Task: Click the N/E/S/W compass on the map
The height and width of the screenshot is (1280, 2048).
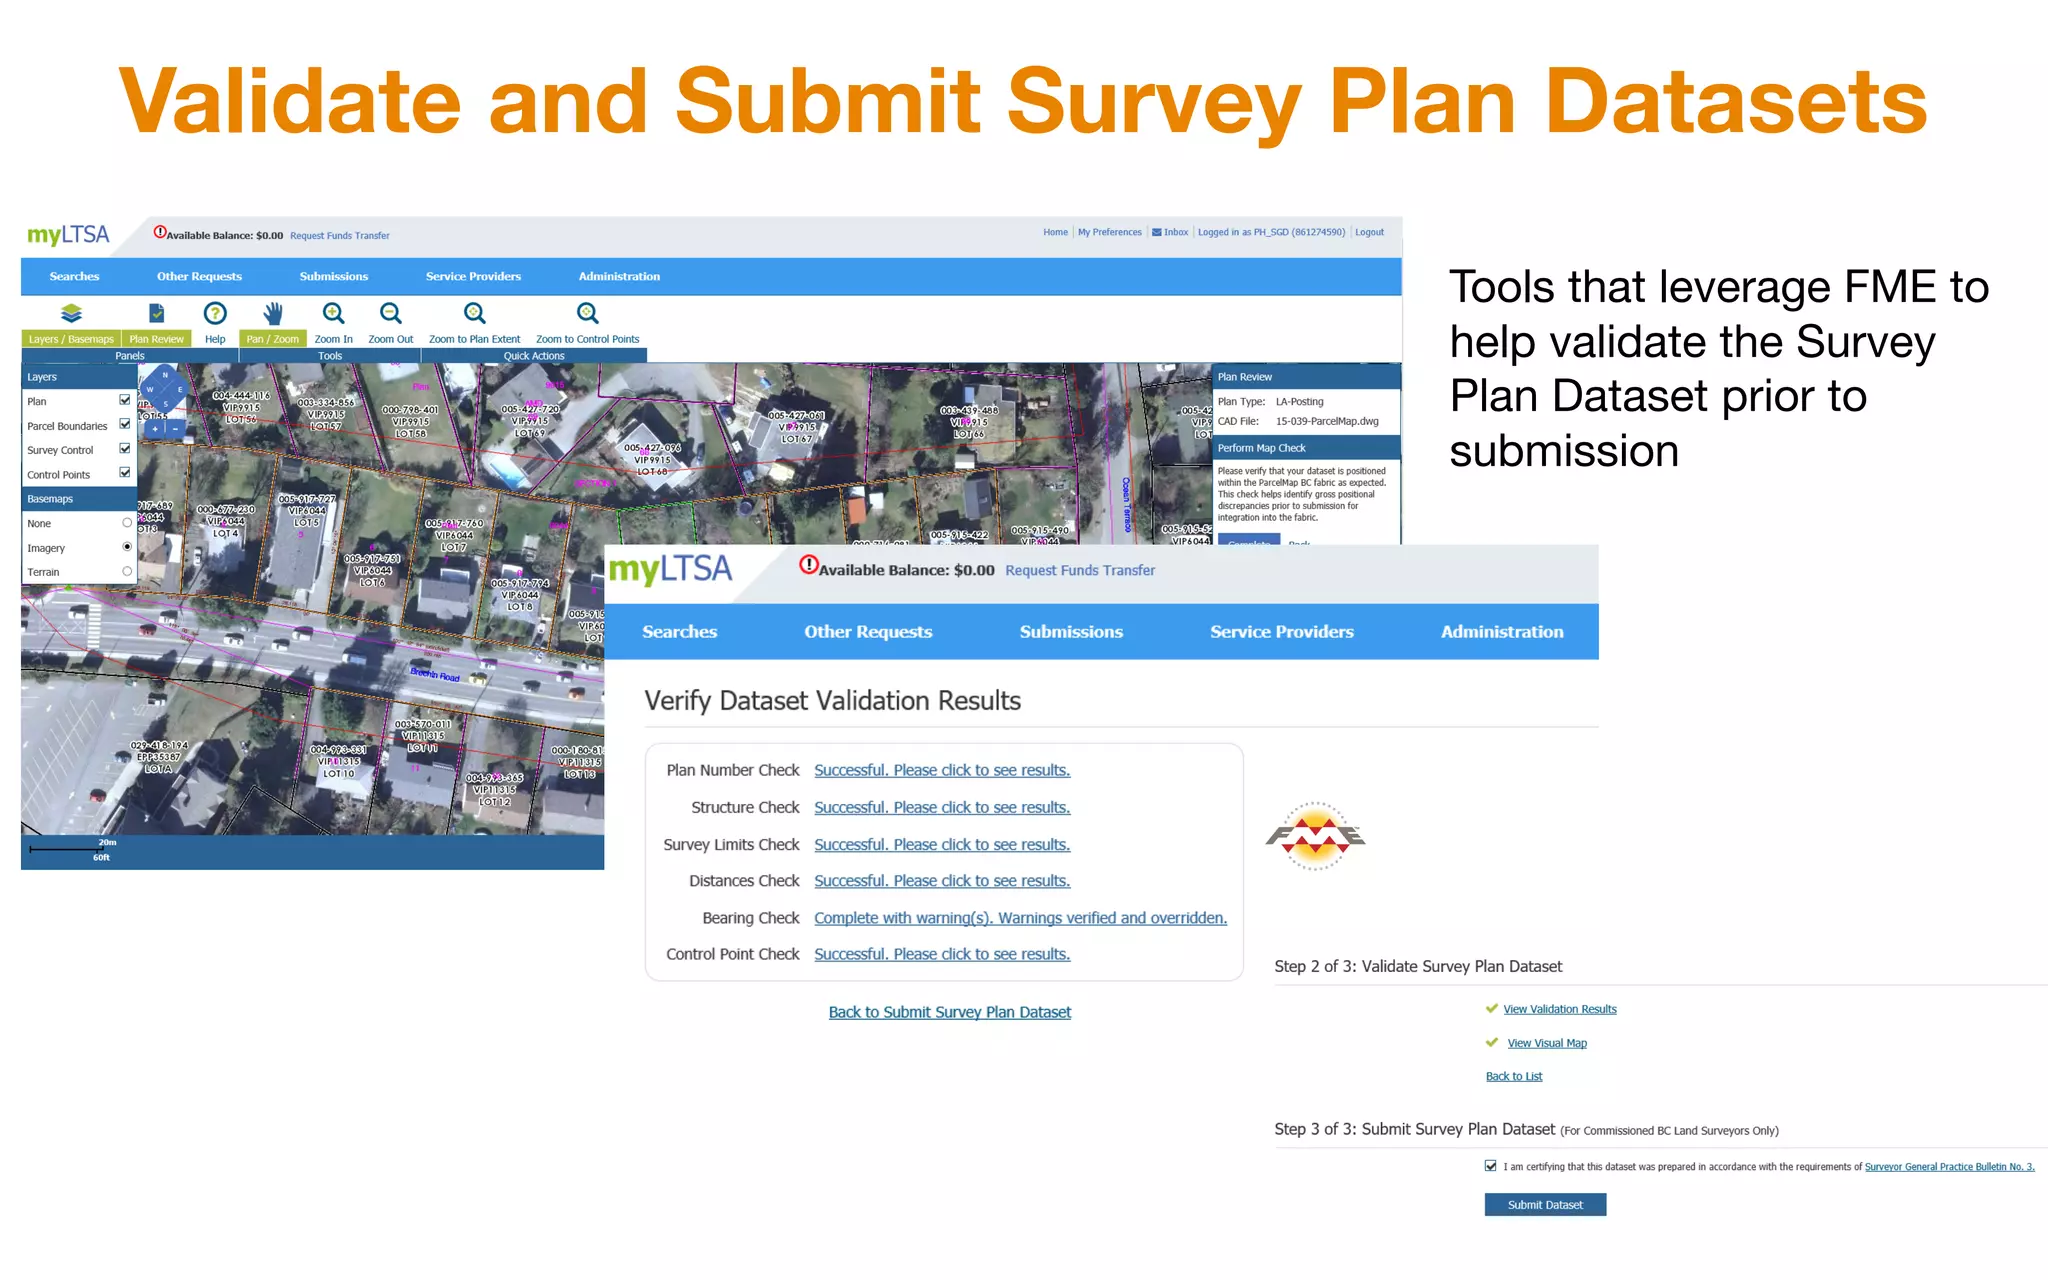Action: [x=165, y=390]
